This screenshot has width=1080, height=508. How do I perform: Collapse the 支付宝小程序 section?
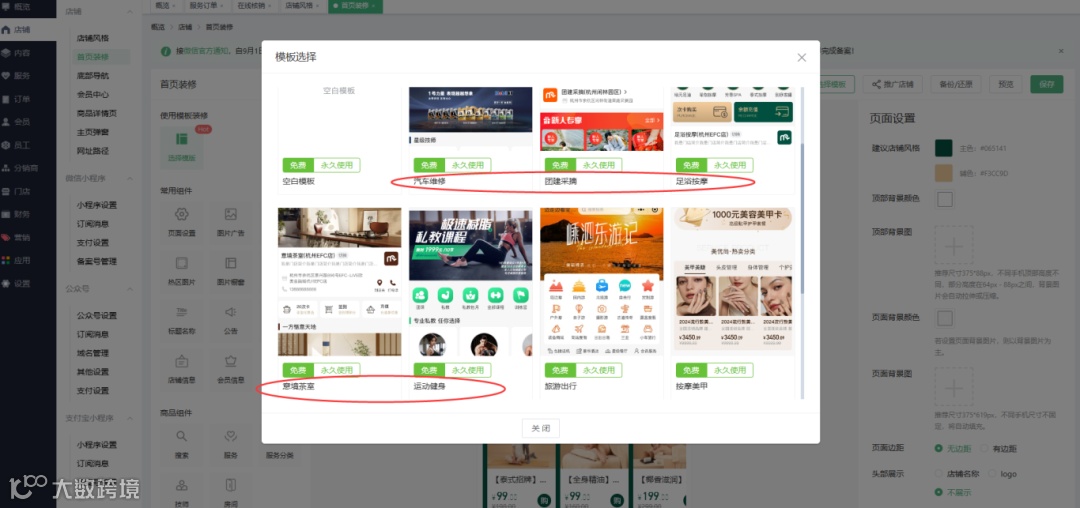[x=131, y=418]
